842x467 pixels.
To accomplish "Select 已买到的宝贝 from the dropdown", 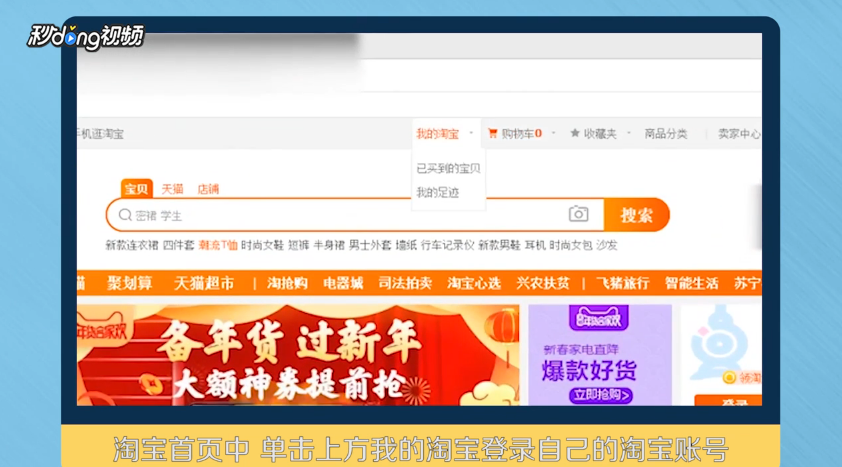I will (448, 169).
